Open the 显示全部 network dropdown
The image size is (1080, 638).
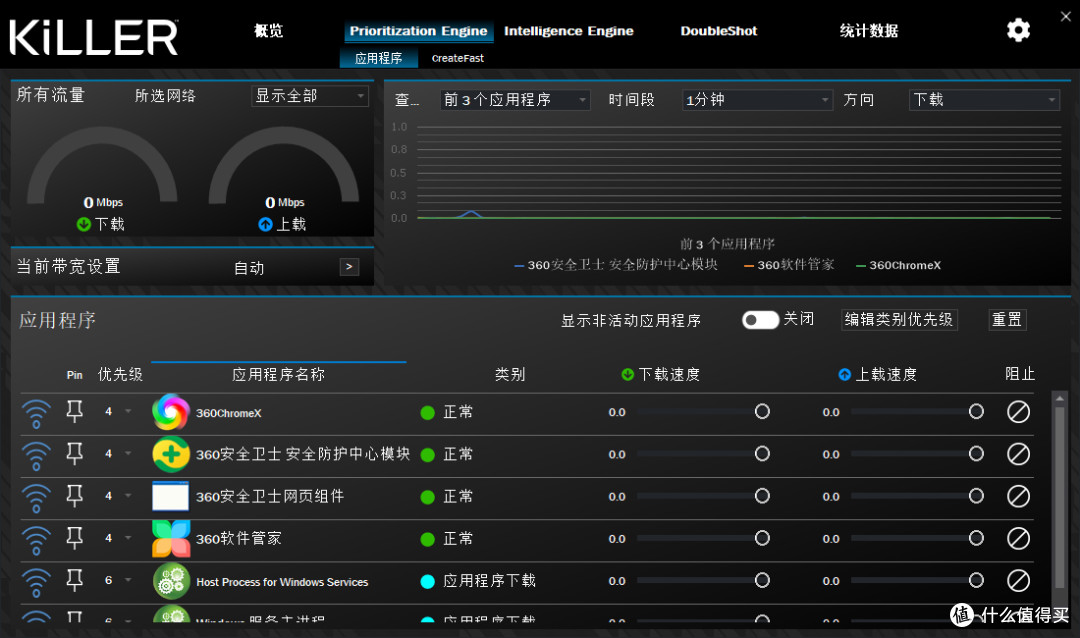[309, 96]
